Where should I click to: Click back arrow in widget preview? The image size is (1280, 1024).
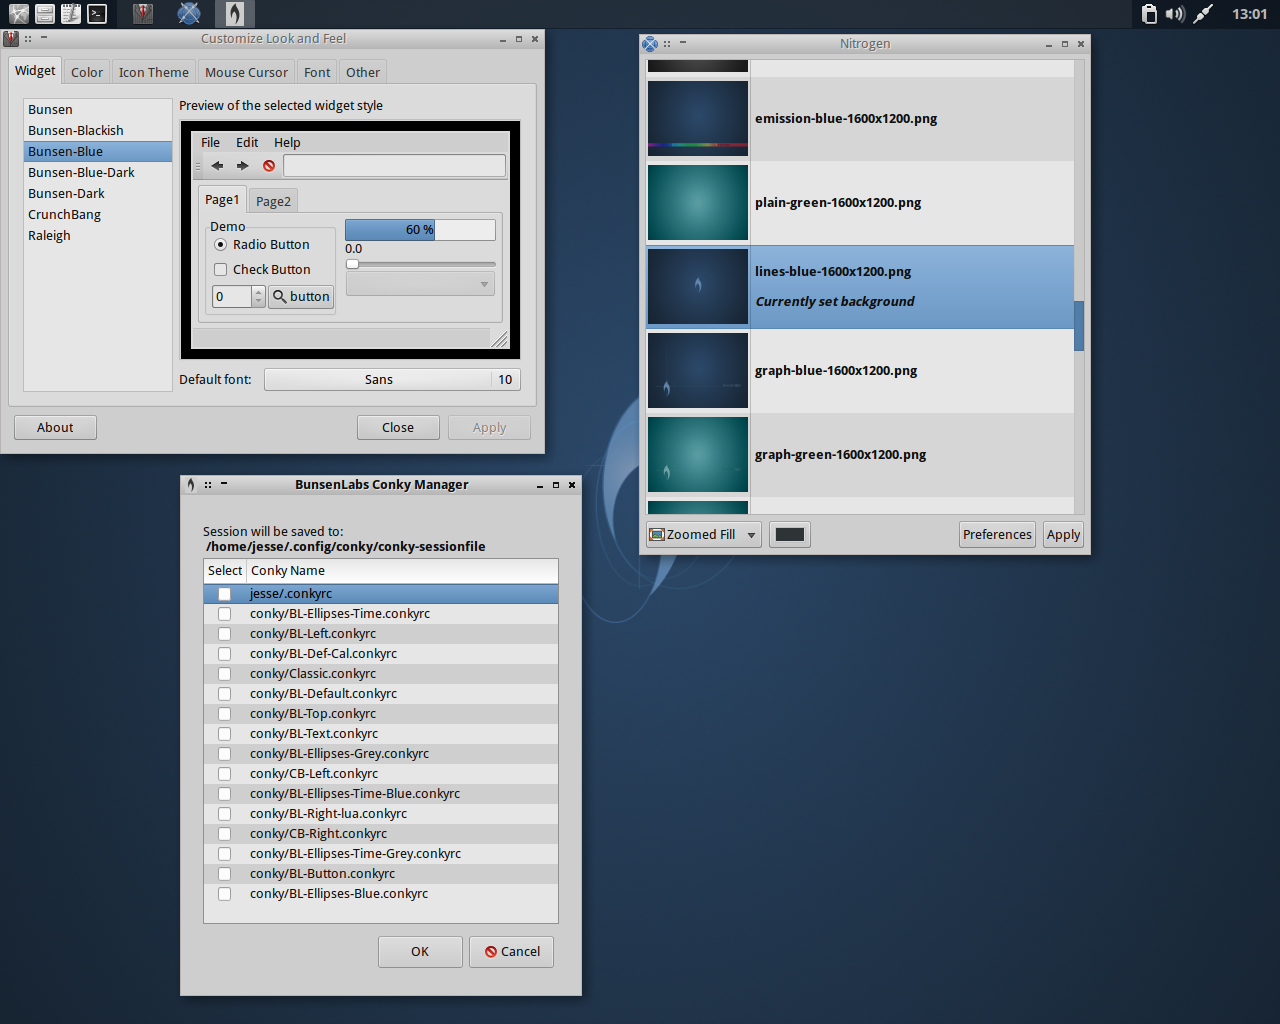pos(217,166)
